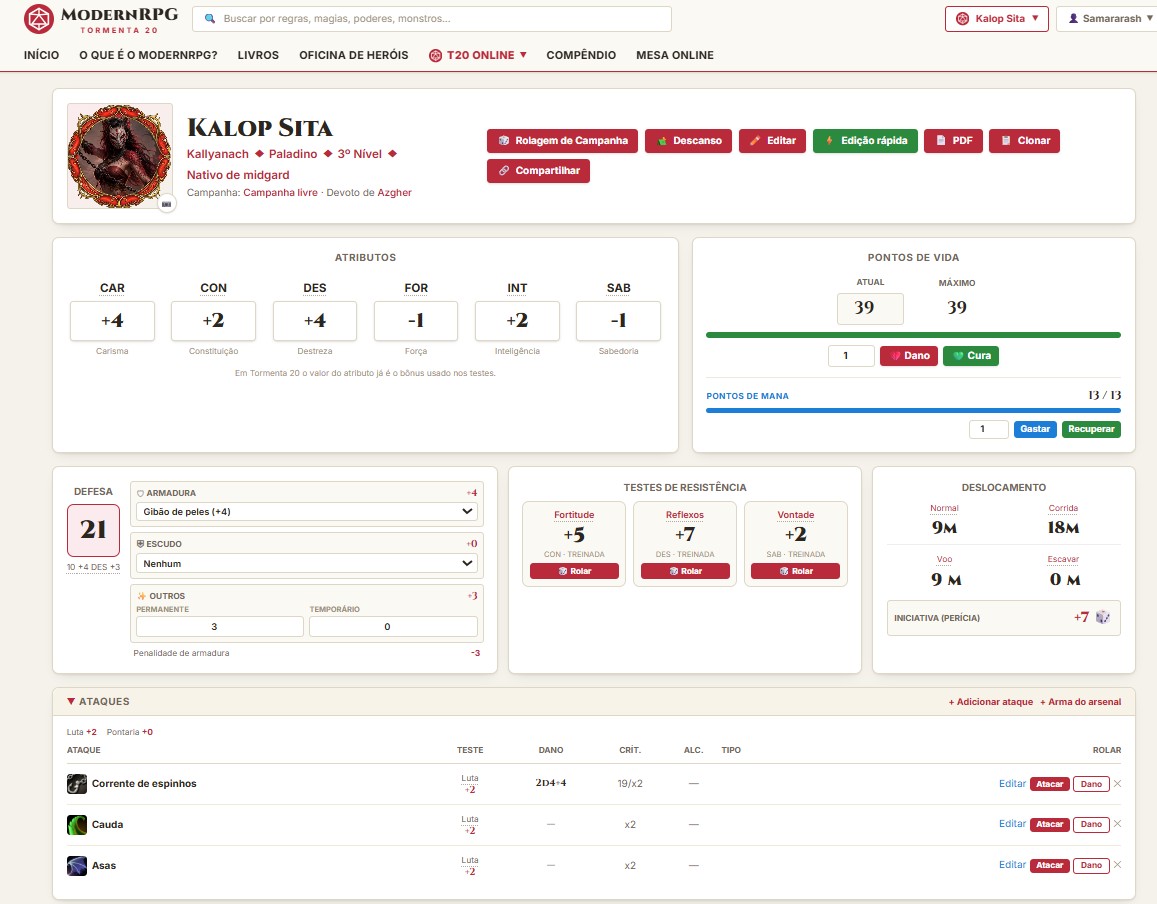Open the Escudo selection dropdown

pyautogui.click(x=307, y=563)
